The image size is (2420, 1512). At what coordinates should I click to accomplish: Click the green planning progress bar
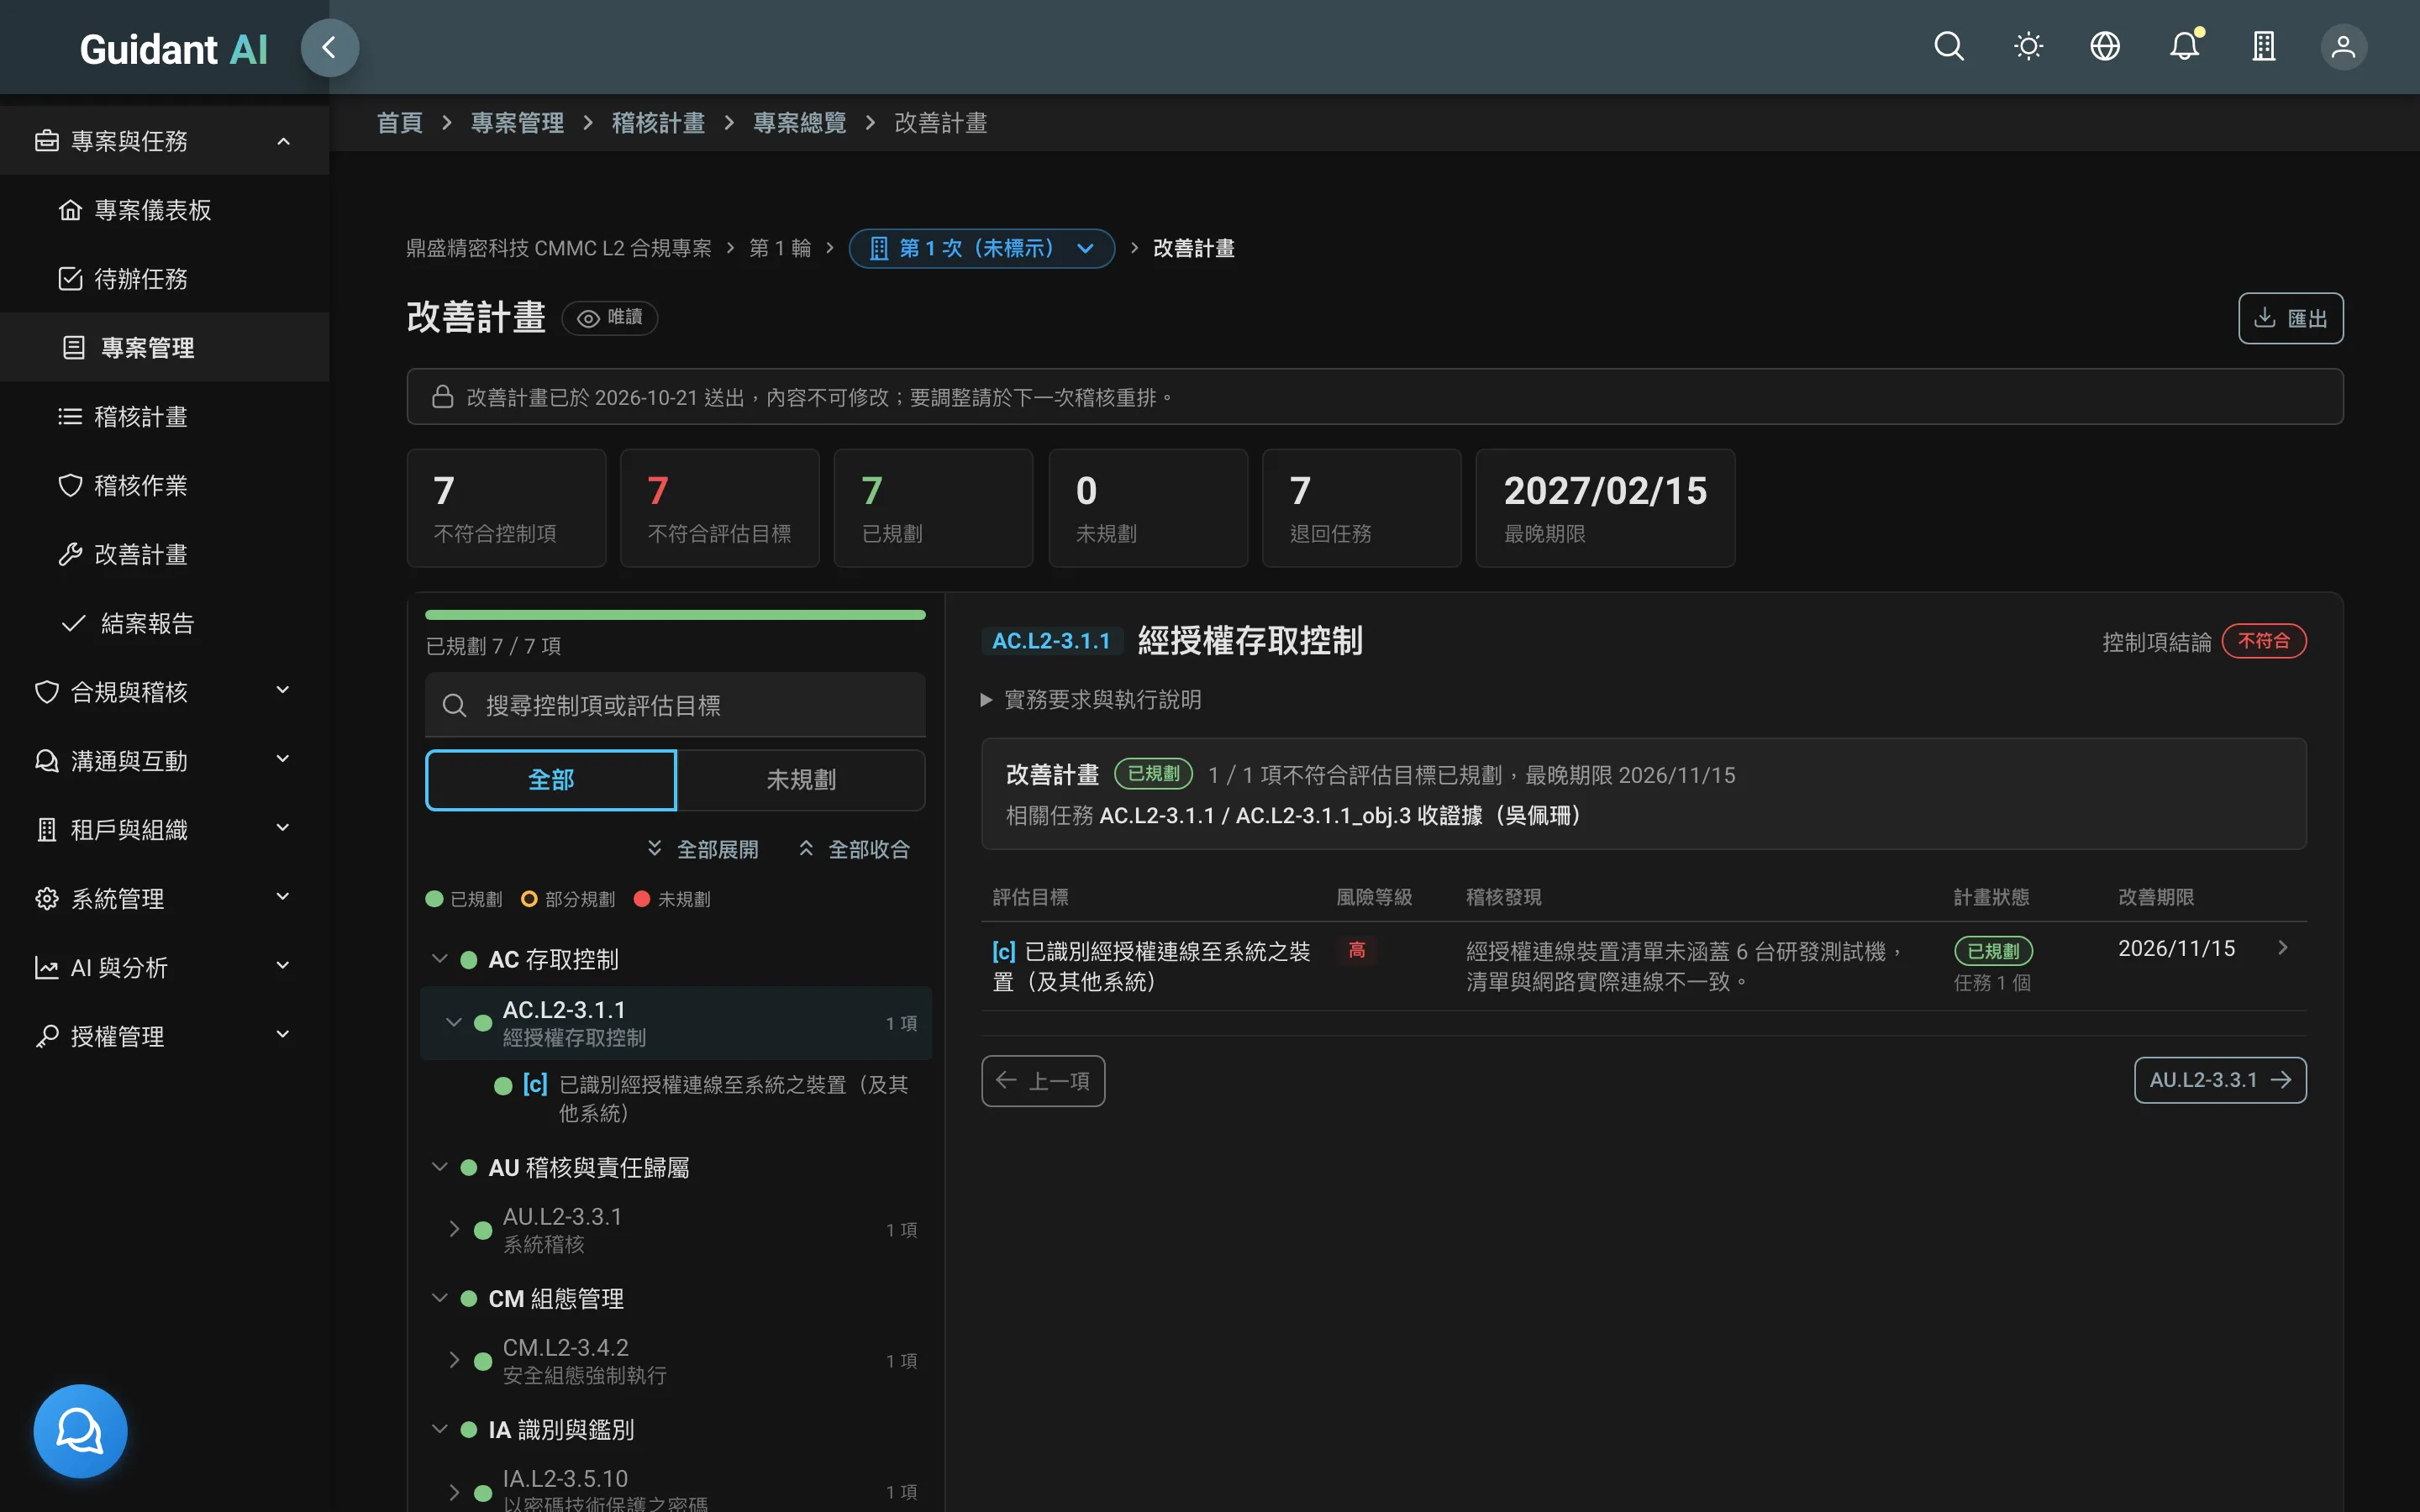(675, 615)
